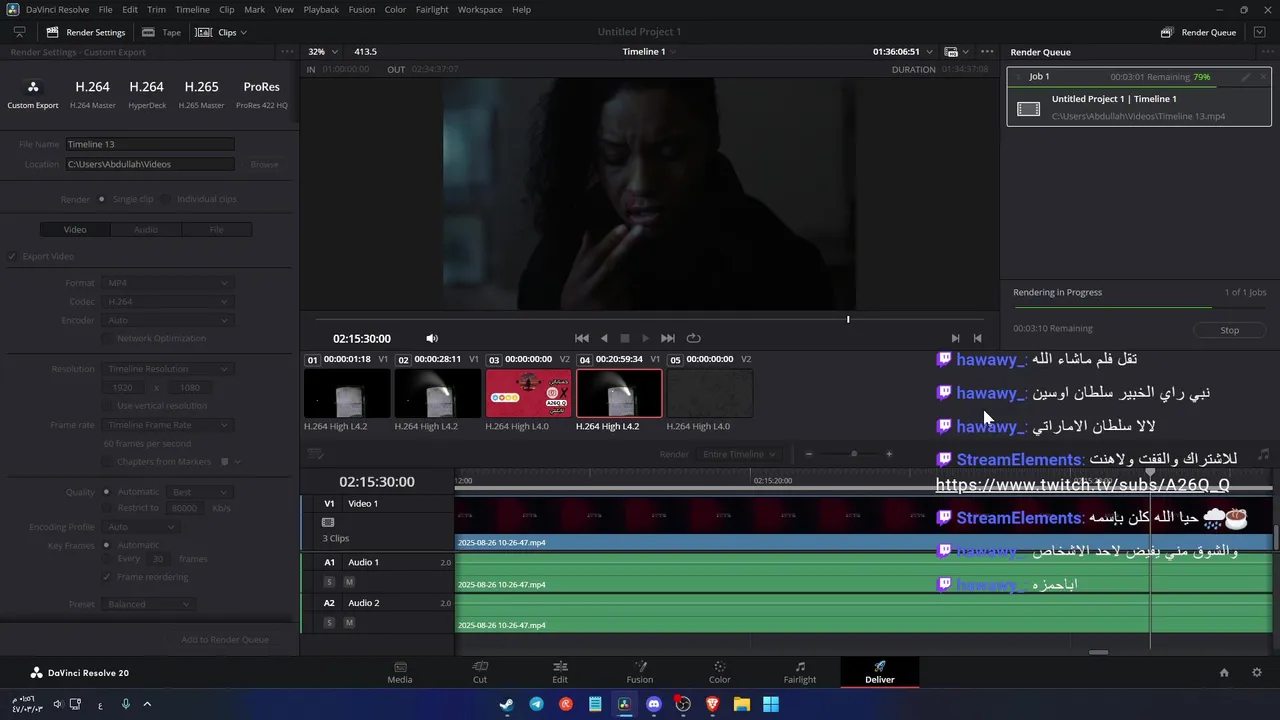Toggle the Render Queue panel button
Viewport: 1280px width, 720px height.
point(1199,32)
